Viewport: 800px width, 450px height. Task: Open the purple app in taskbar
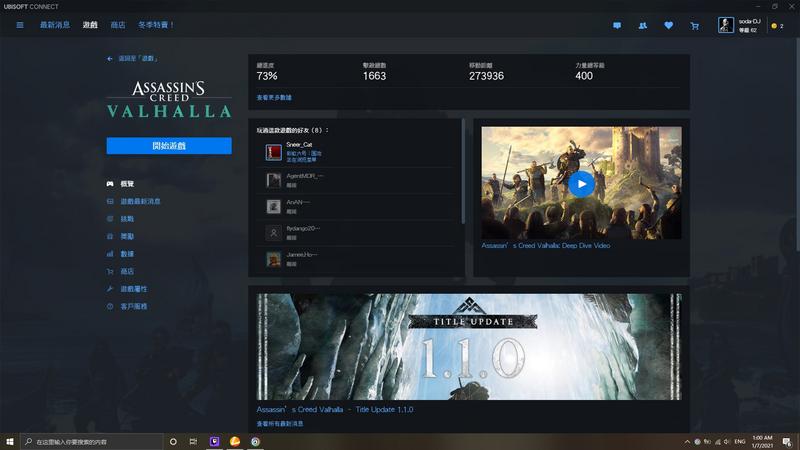coord(214,441)
